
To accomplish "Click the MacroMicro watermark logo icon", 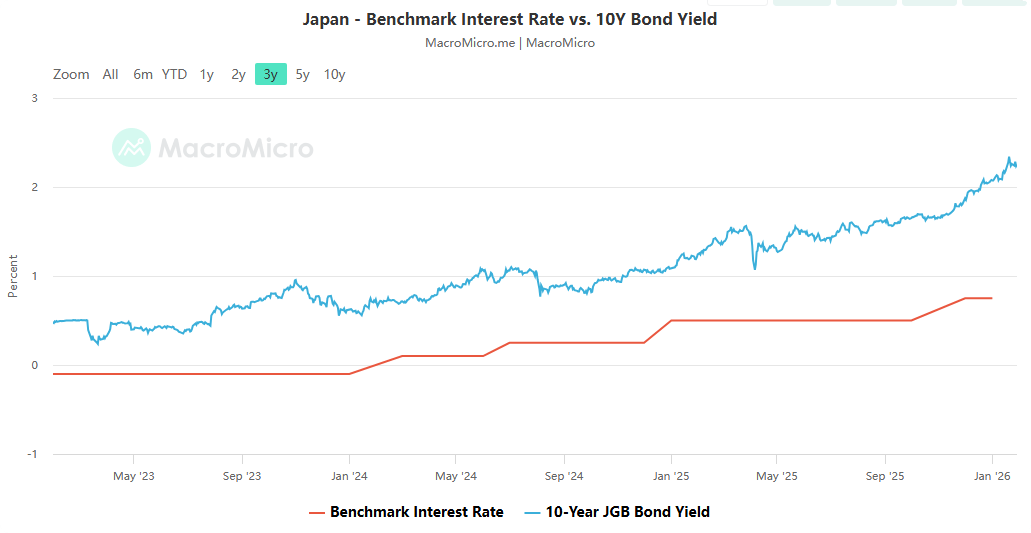I will [131, 148].
